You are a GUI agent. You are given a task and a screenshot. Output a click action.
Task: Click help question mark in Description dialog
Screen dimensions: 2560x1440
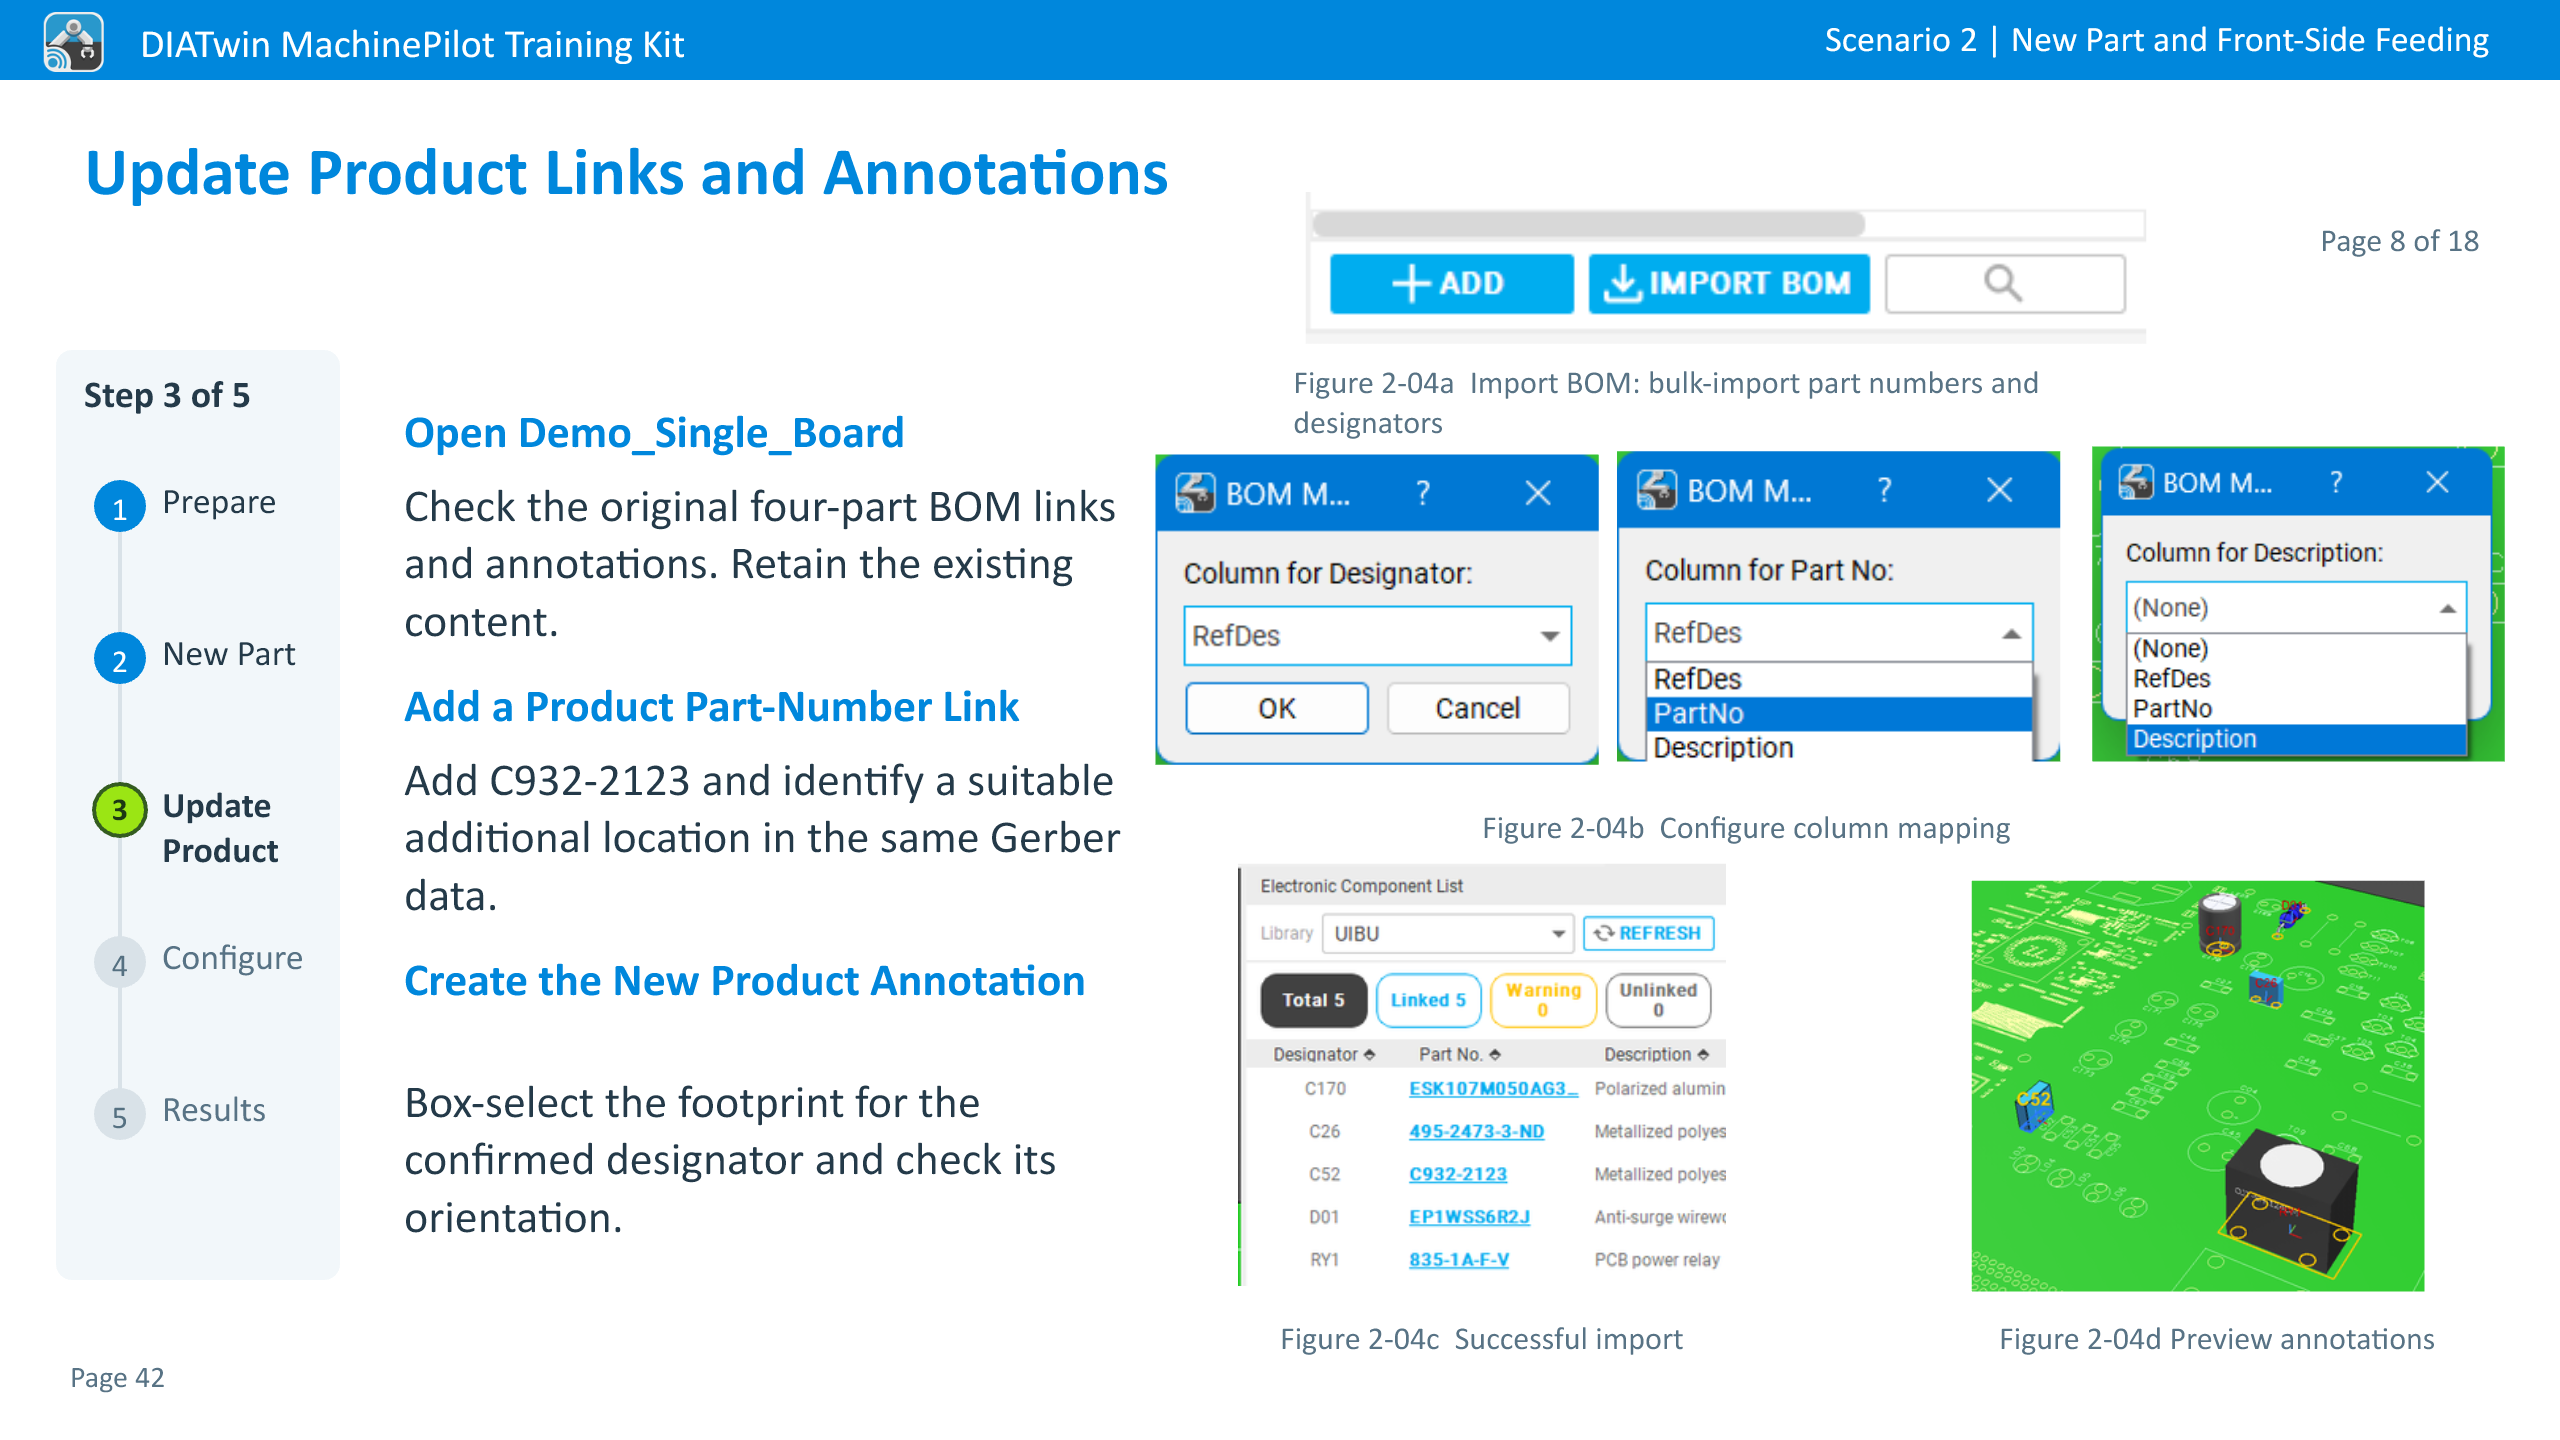[x=2336, y=483]
